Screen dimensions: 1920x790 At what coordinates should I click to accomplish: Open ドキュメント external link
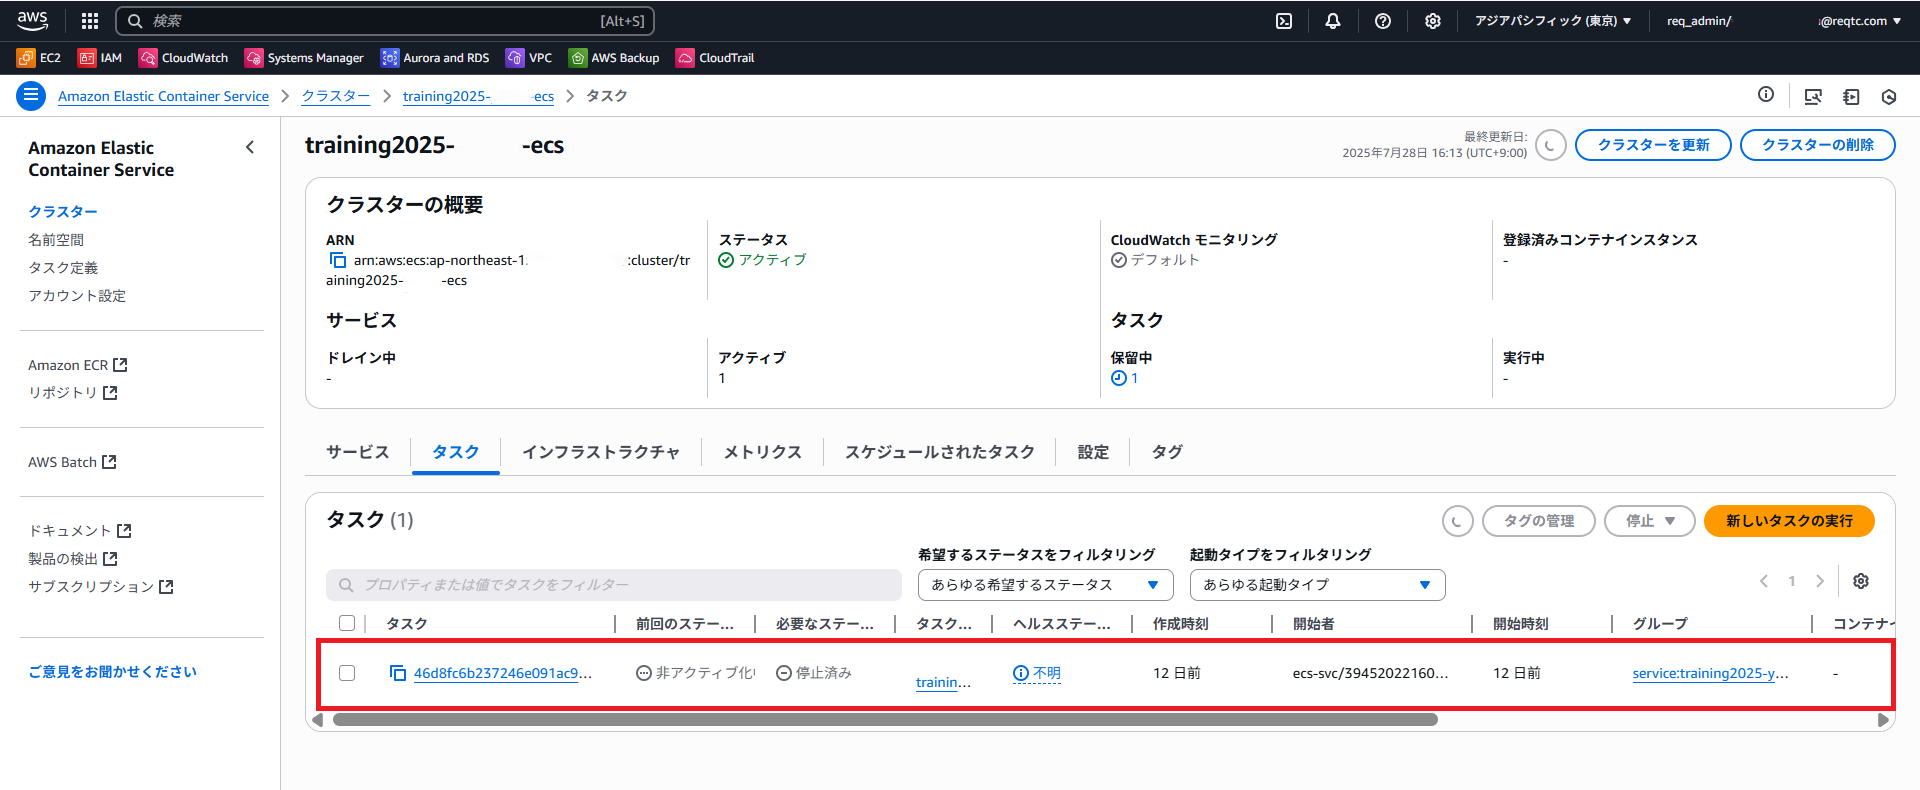coord(80,531)
